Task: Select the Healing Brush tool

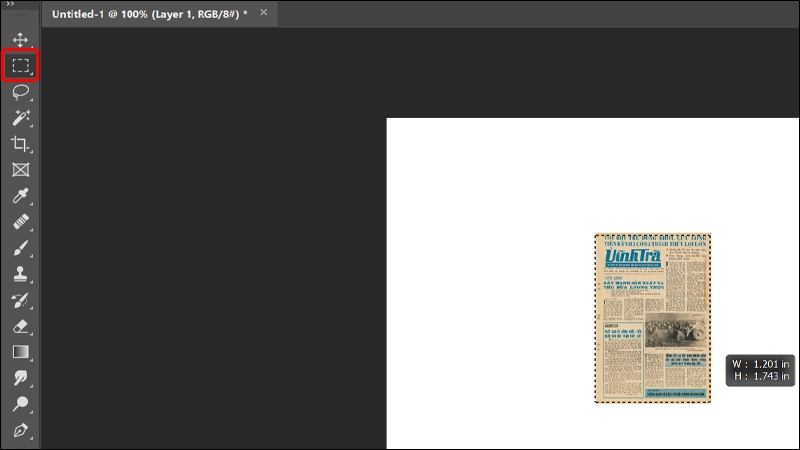Action: [20, 222]
